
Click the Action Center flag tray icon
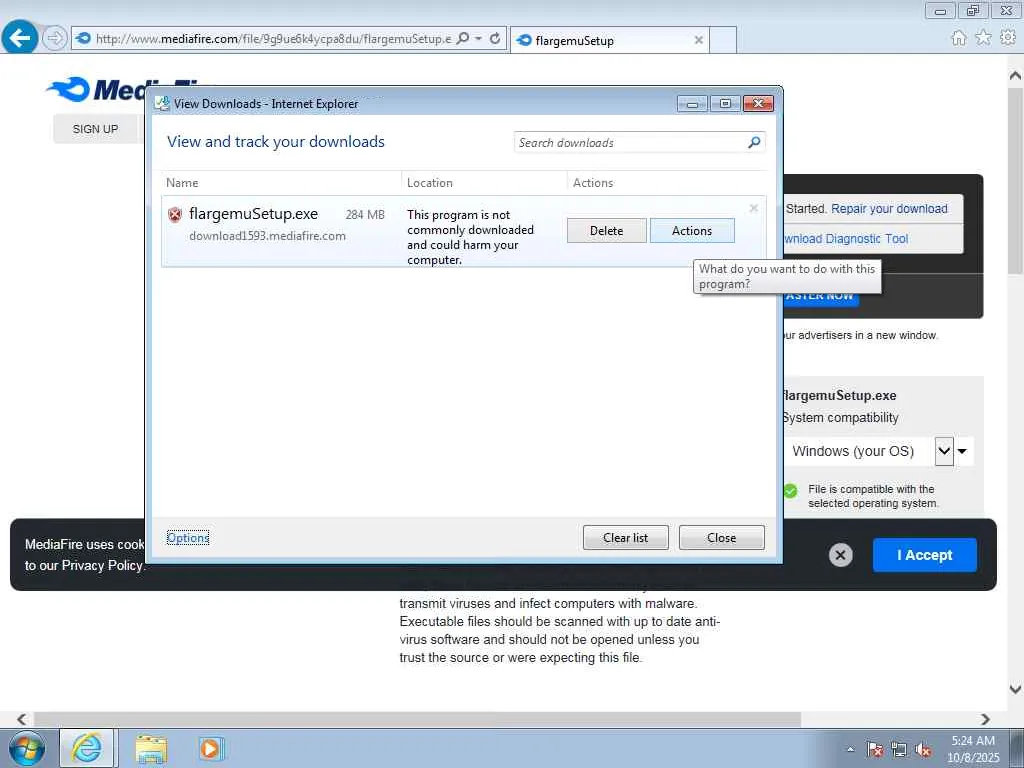click(x=874, y=750)
